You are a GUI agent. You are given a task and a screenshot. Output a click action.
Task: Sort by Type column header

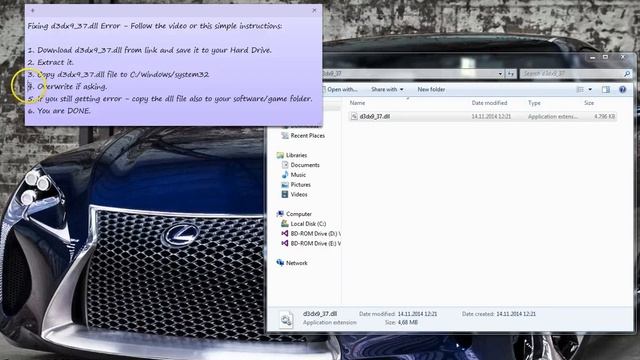[534, 103]
